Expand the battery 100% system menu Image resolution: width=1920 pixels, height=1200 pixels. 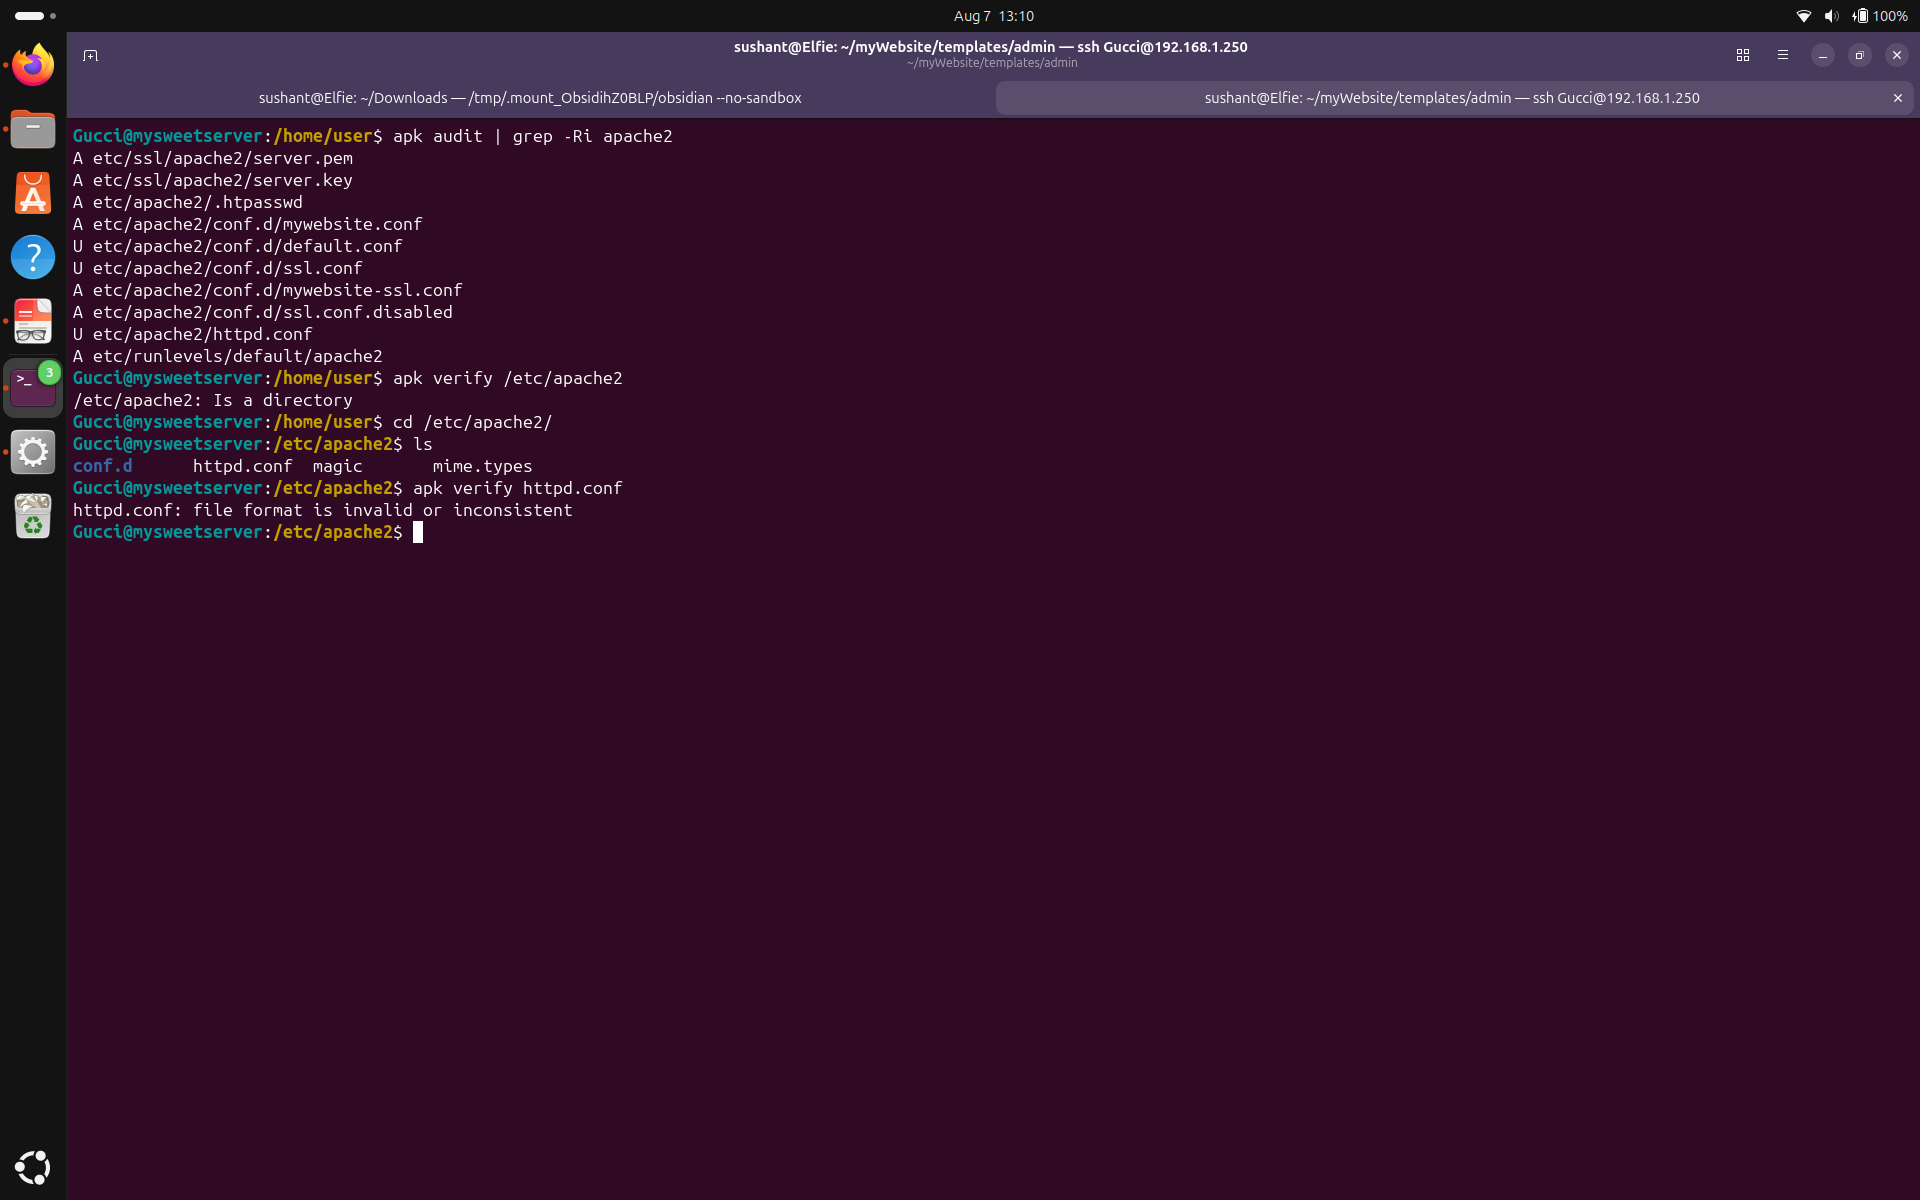(x=1880, y=16)
